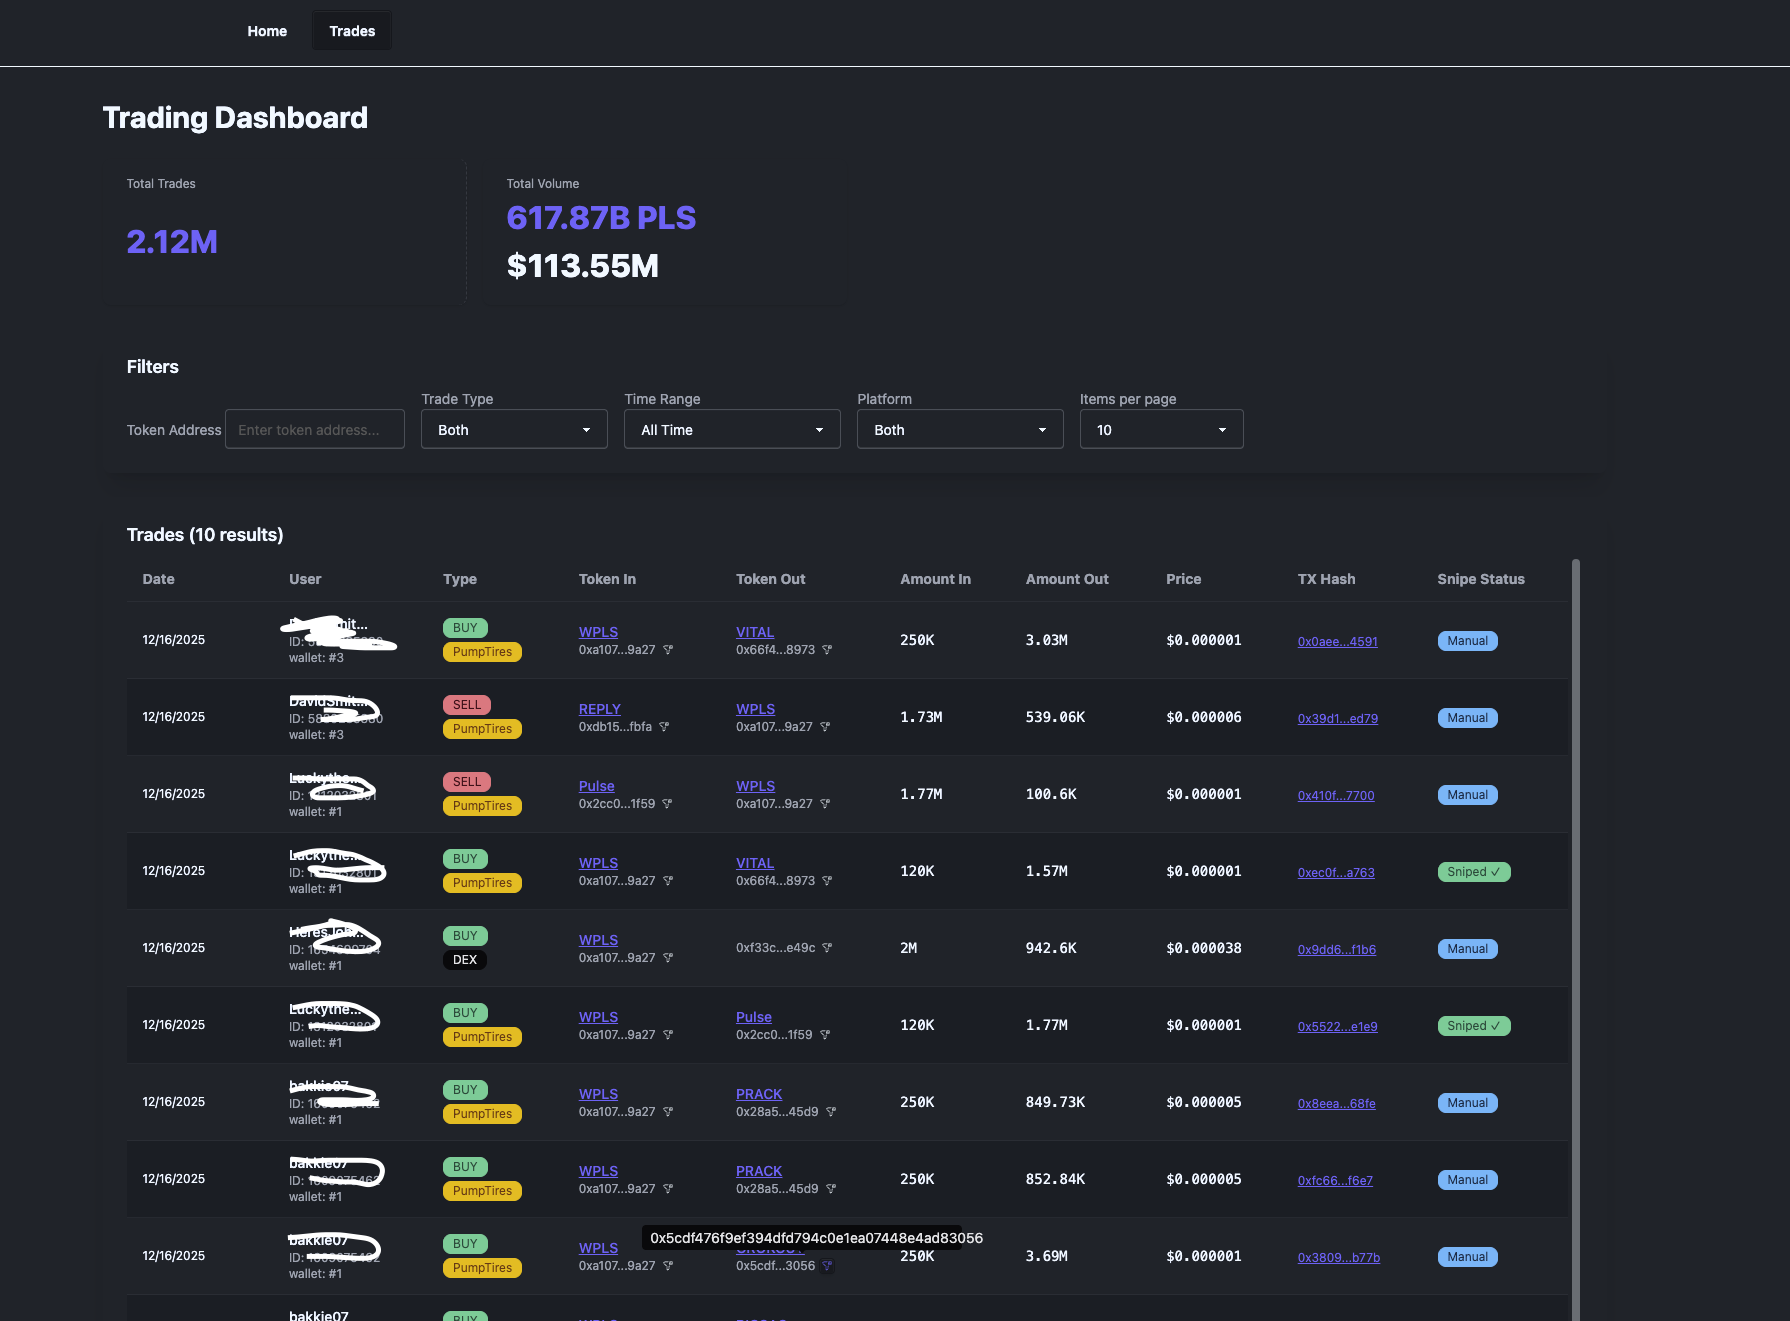Select the Trades tab
Screen dimensions: 1790x1321
pos(352,31)
